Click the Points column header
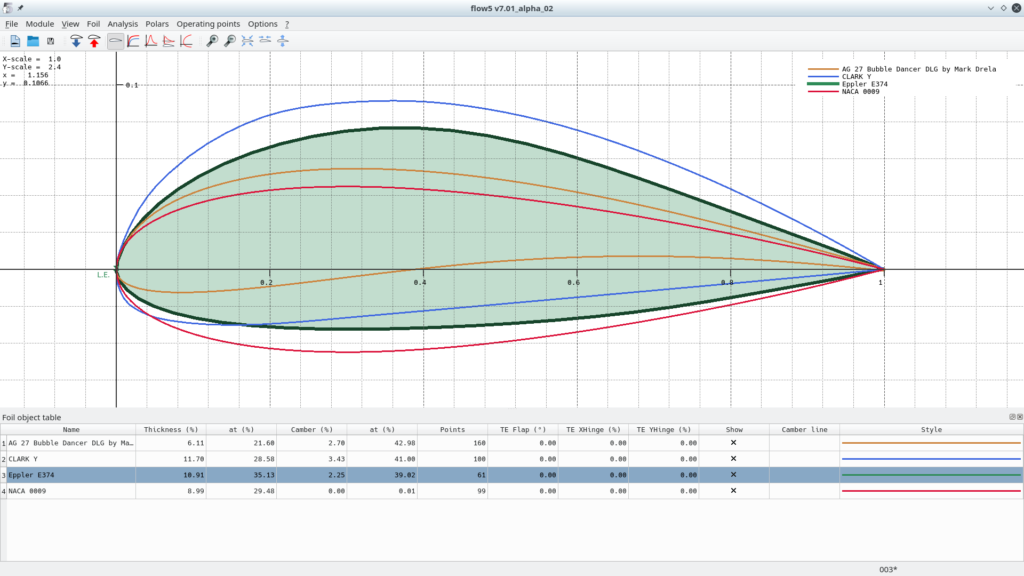 pos(453,429)
